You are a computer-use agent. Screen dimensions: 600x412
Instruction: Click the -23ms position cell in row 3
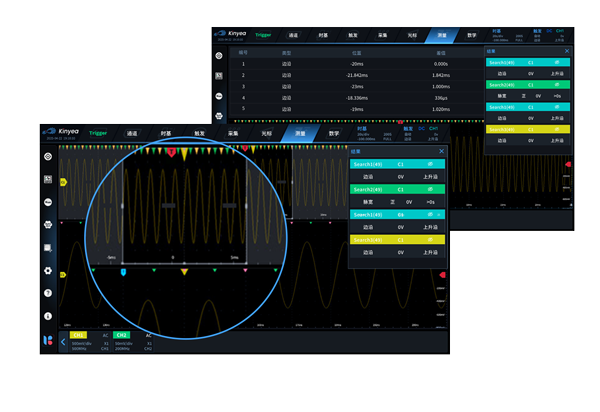coord(357,86)
